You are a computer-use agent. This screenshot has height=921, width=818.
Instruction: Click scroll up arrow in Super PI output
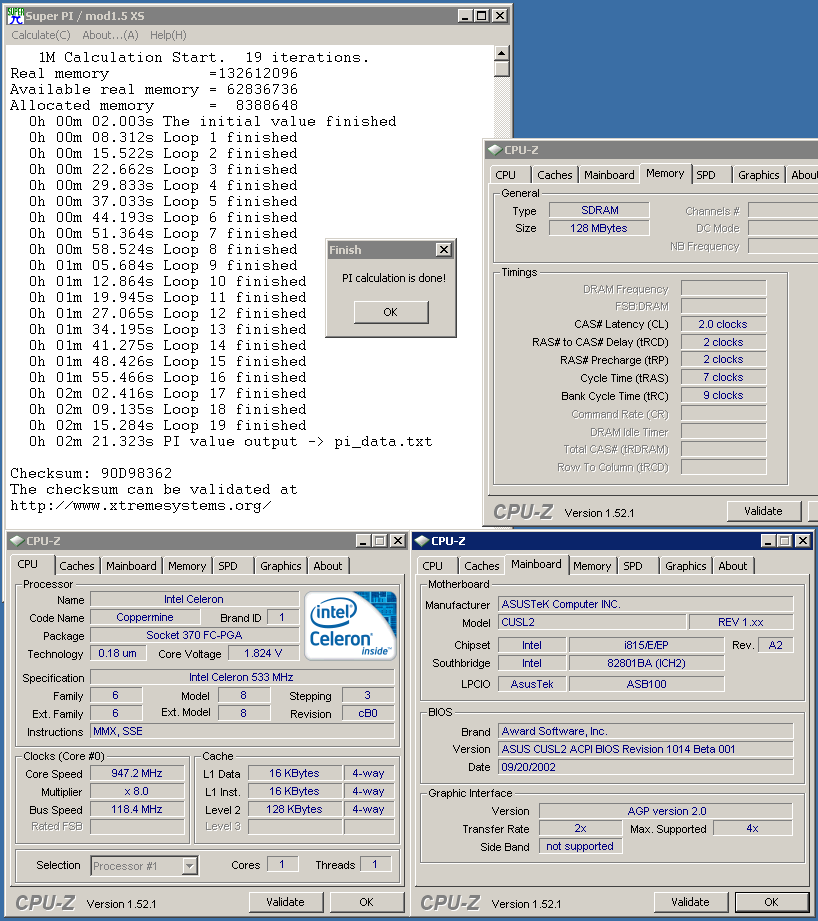(x=502, y=54)
